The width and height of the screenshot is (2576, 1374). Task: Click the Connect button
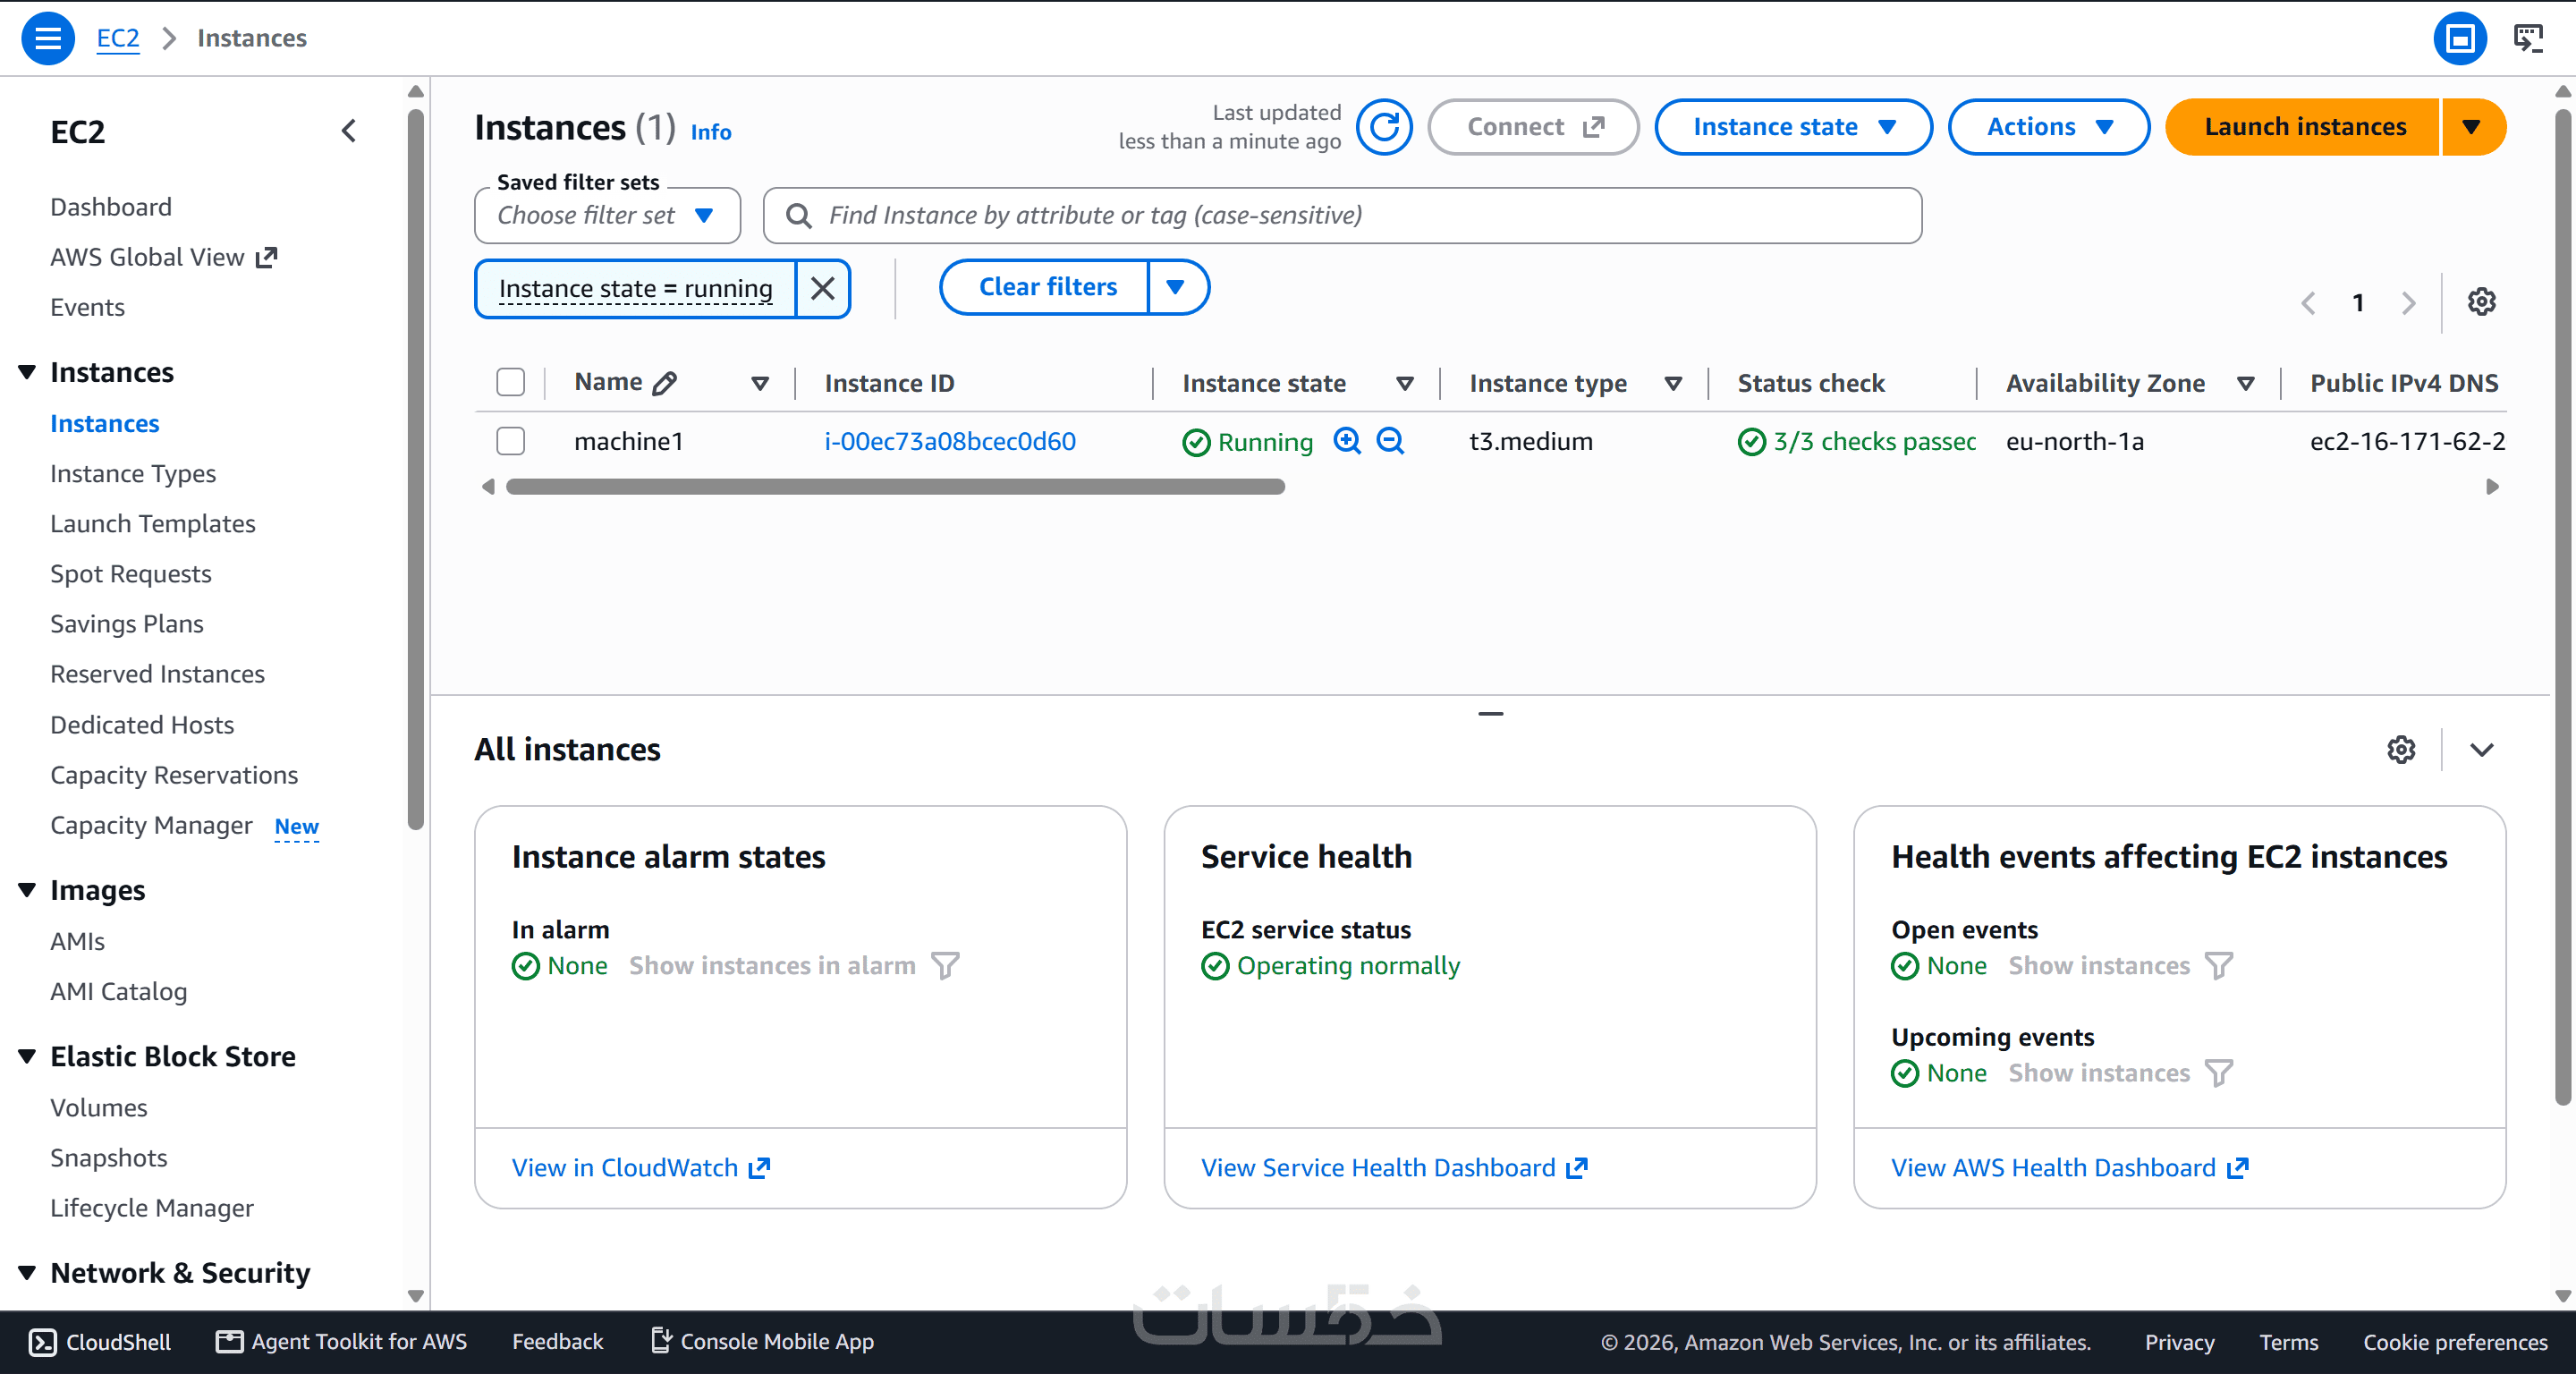click(1533, 127)
